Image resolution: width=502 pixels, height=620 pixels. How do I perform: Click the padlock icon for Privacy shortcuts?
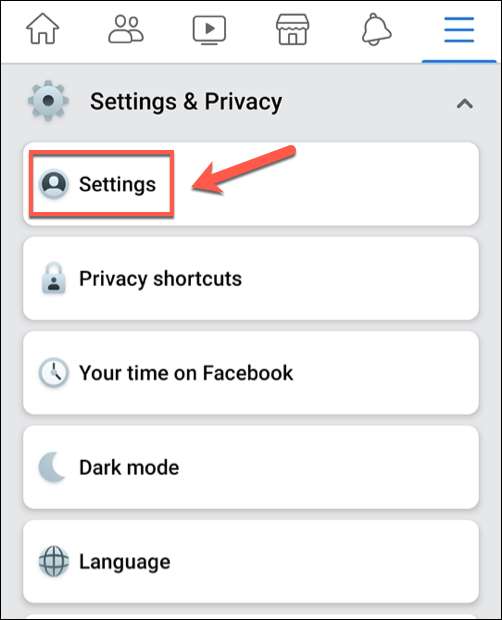pos(54,278)
